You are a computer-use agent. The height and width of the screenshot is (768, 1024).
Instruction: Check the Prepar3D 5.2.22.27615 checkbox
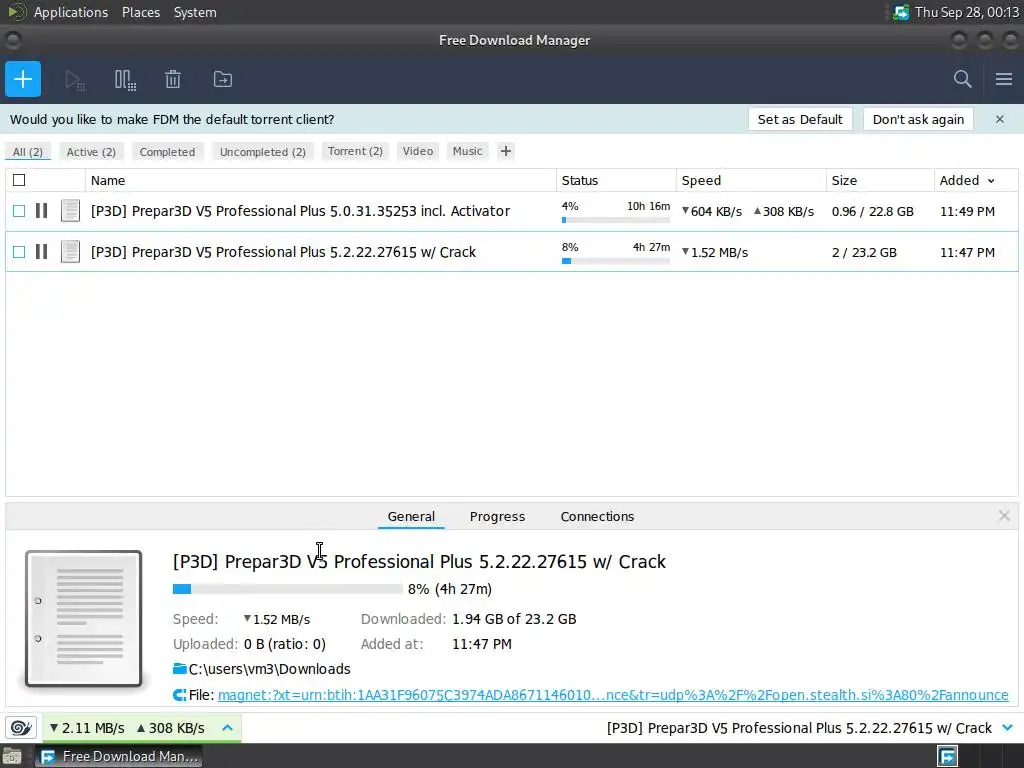coord(19,252)
